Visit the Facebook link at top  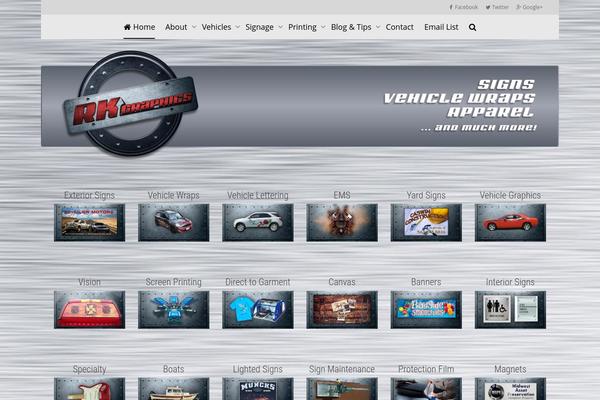click(x=463, y=7)
